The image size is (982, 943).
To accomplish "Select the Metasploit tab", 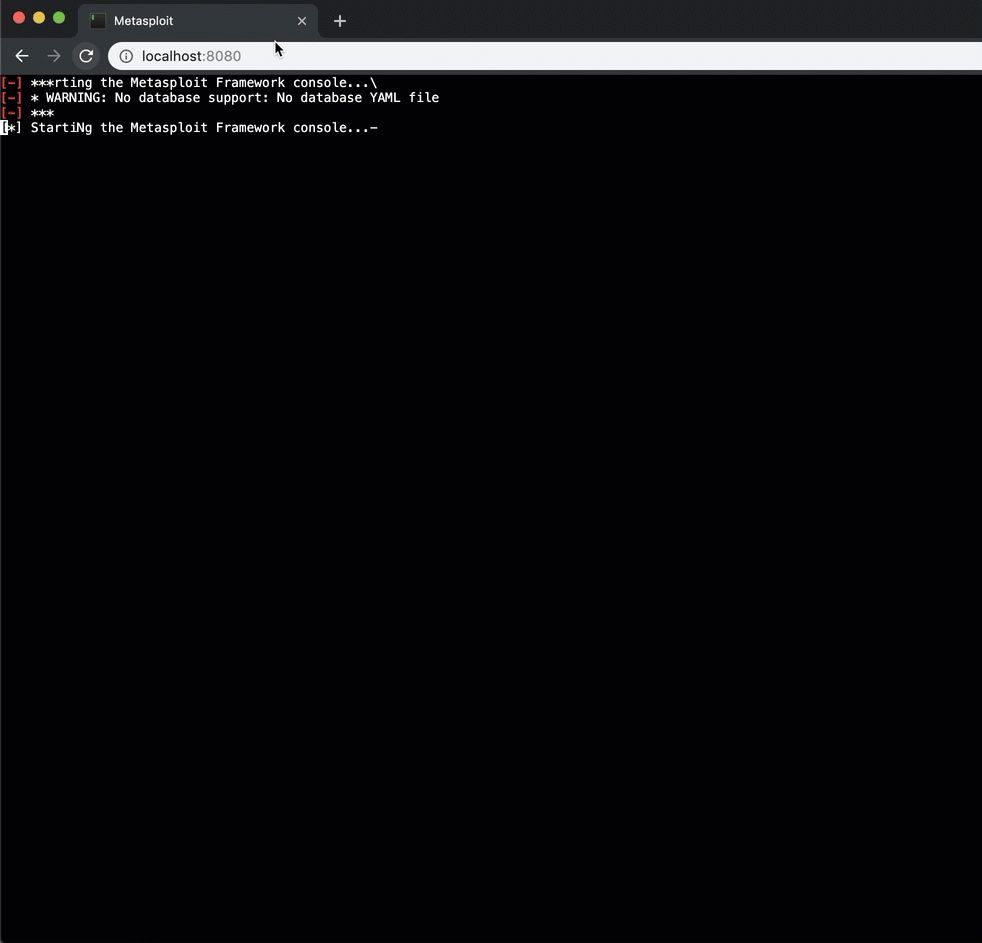I will (x=198, y=21).
